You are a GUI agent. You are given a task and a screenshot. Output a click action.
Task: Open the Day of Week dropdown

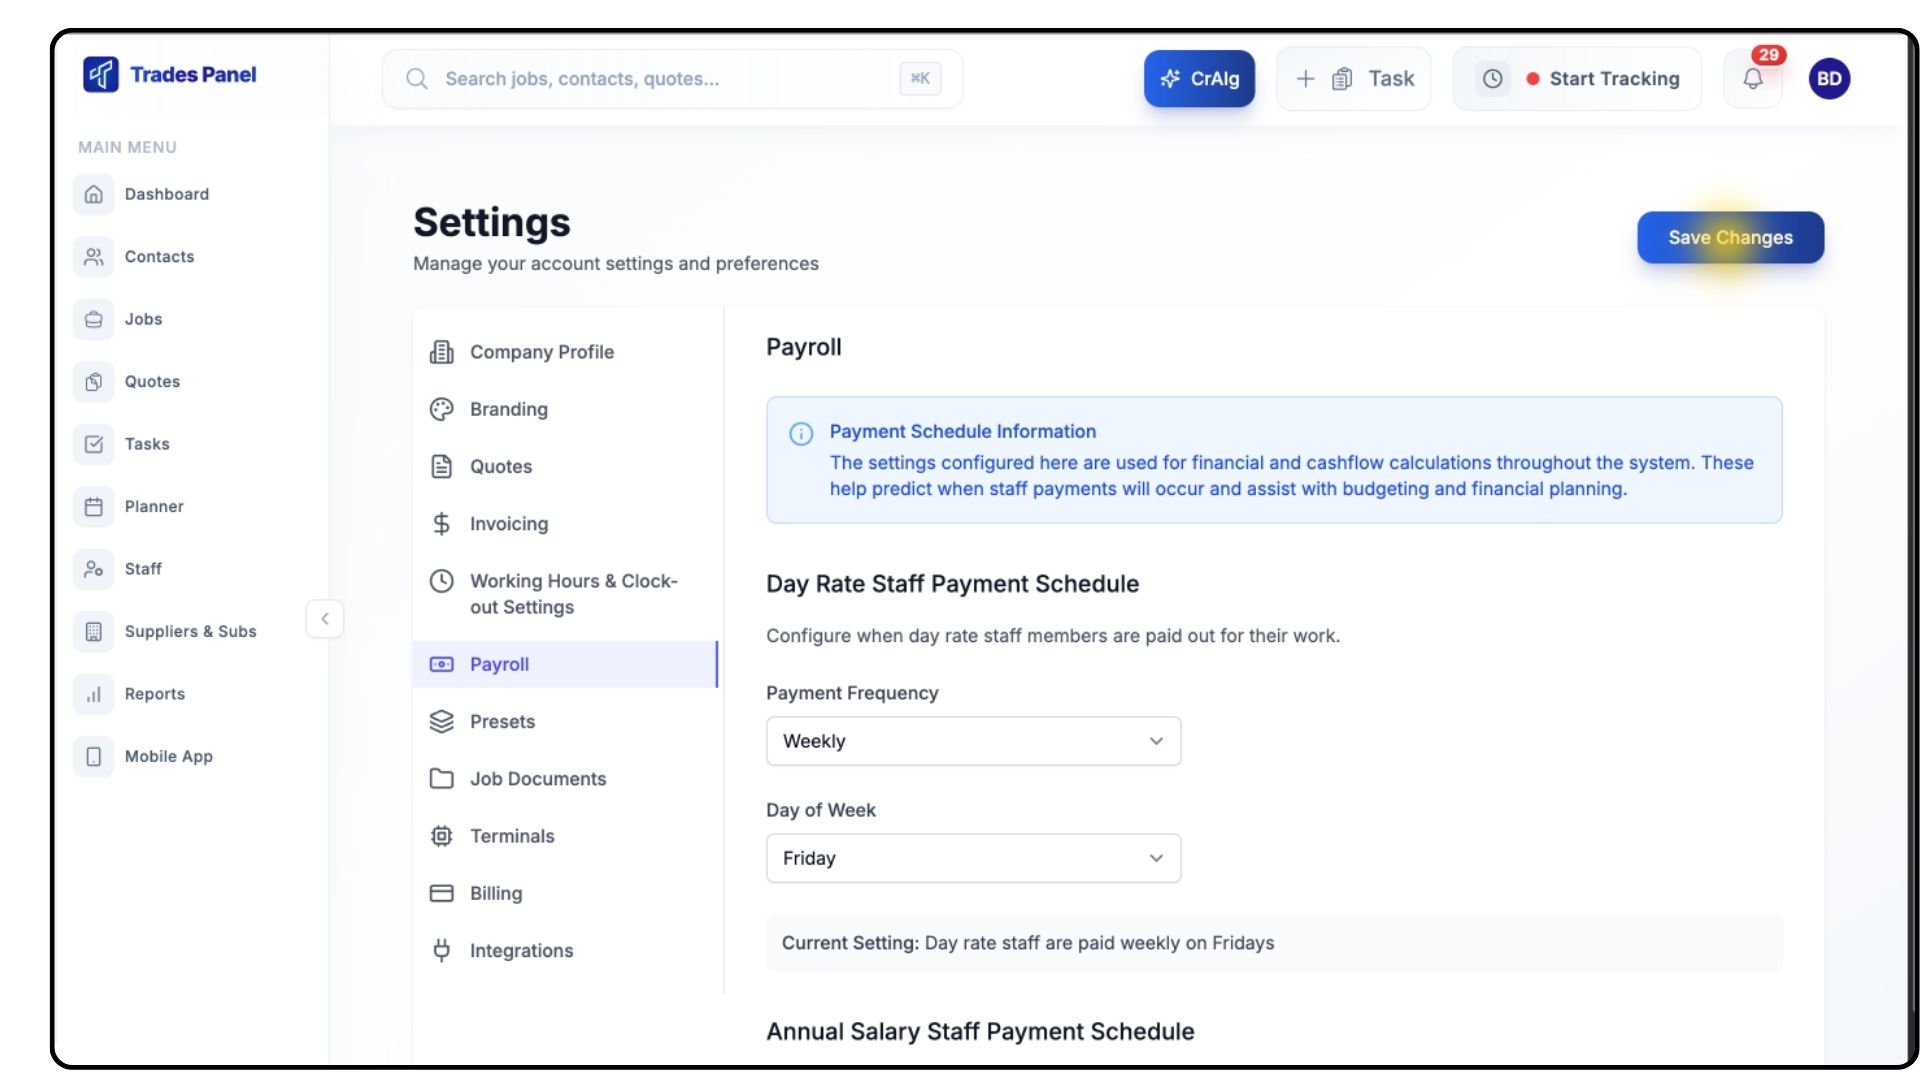point(973,858)
